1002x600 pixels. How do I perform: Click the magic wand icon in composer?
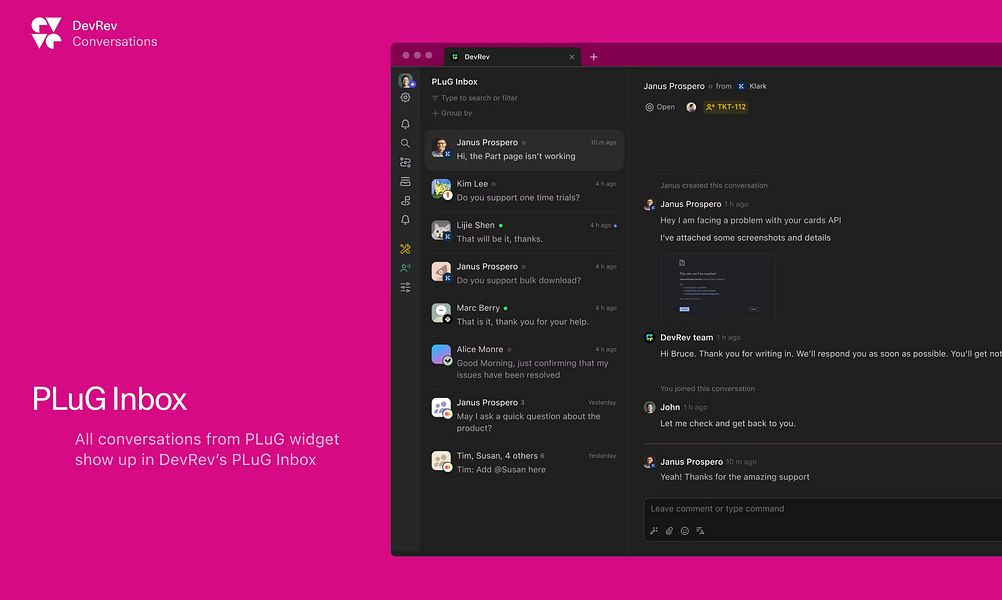click(654, 531)
